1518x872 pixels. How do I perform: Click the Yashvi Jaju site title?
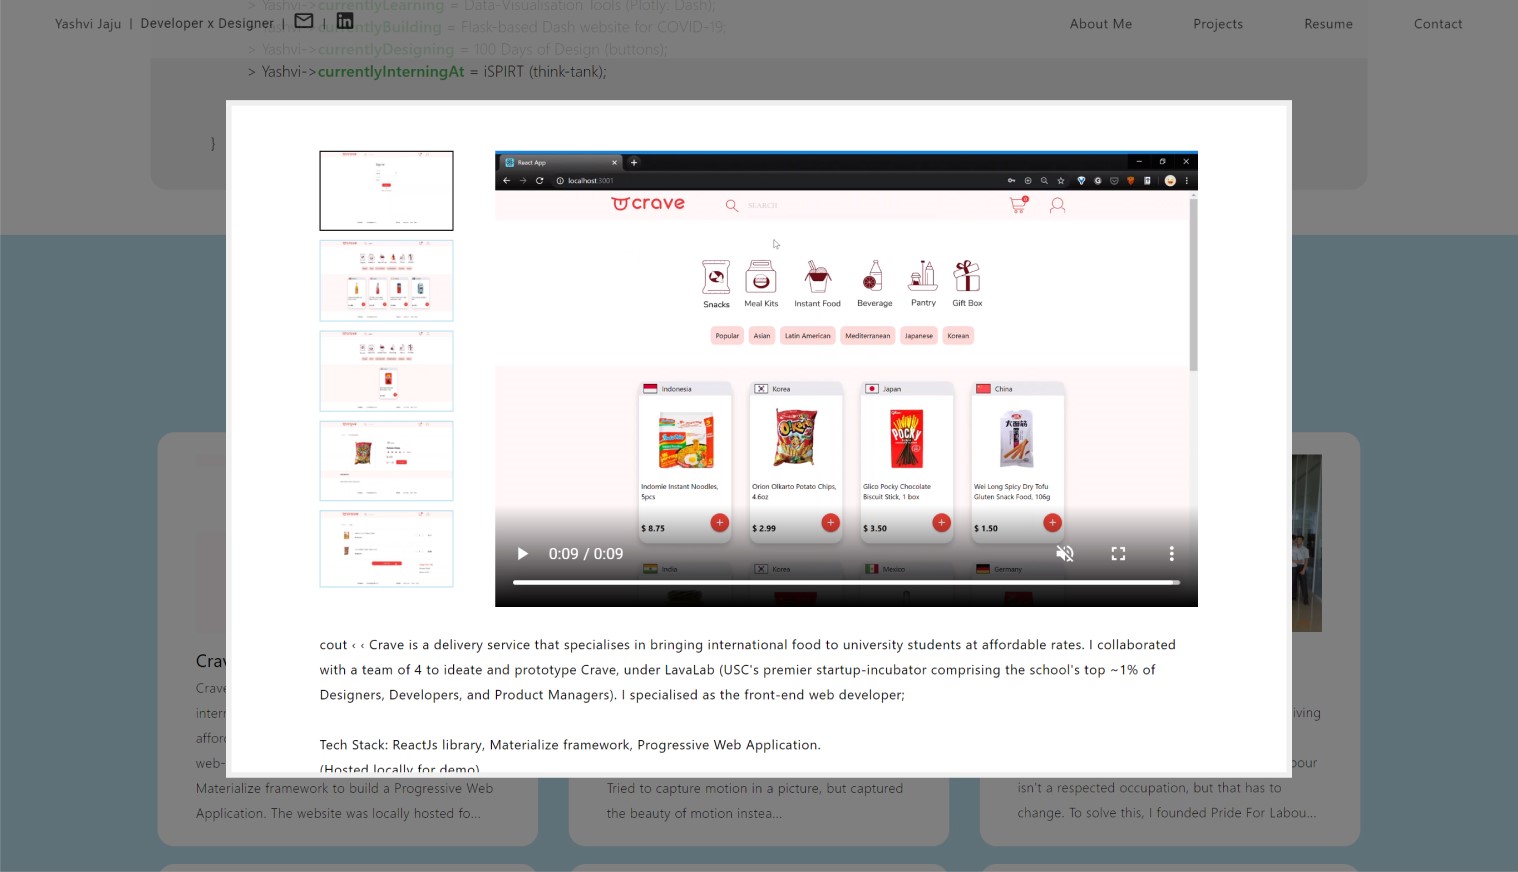[x=88, y=24]
